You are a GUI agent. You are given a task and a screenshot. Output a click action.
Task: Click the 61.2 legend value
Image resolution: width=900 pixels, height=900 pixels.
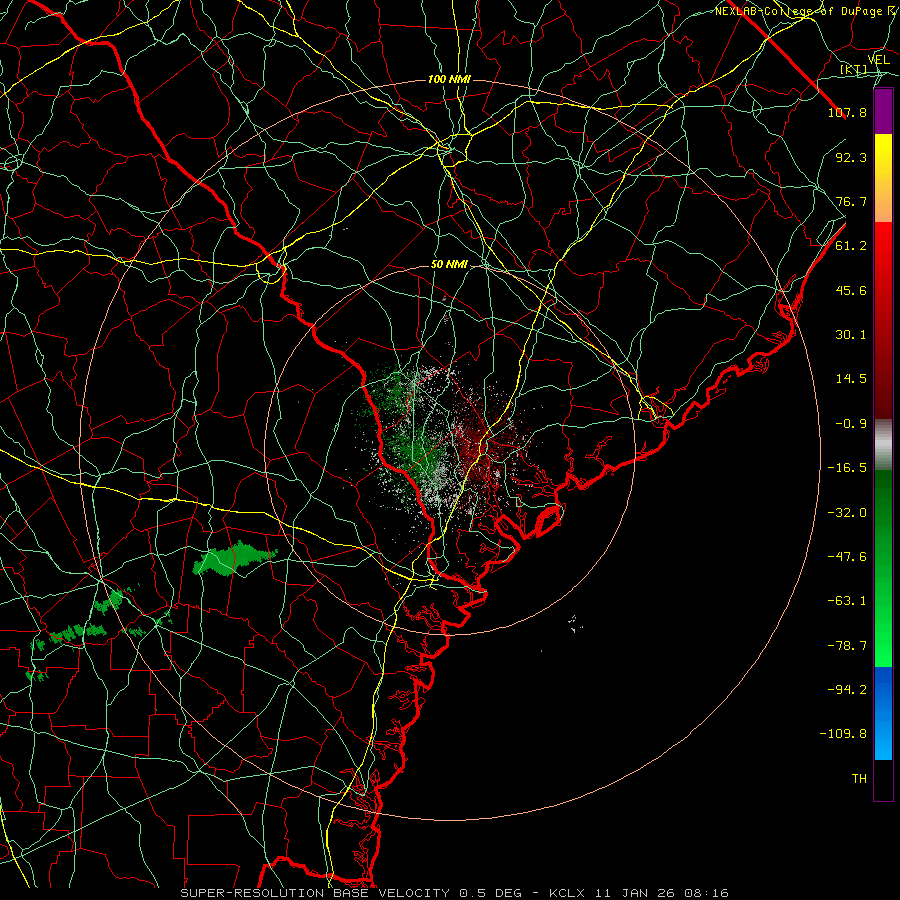(851, 246)
